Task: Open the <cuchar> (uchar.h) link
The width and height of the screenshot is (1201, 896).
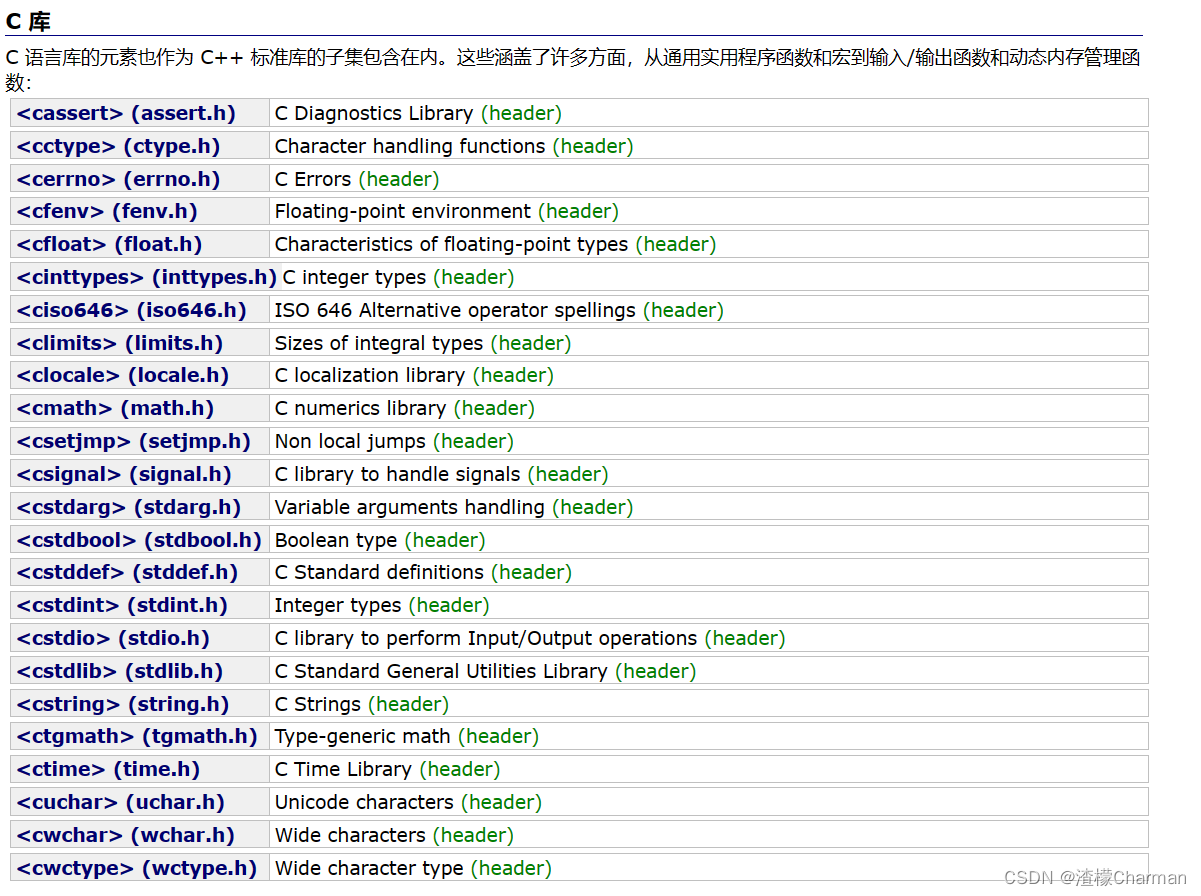Action: coord(121,802)
